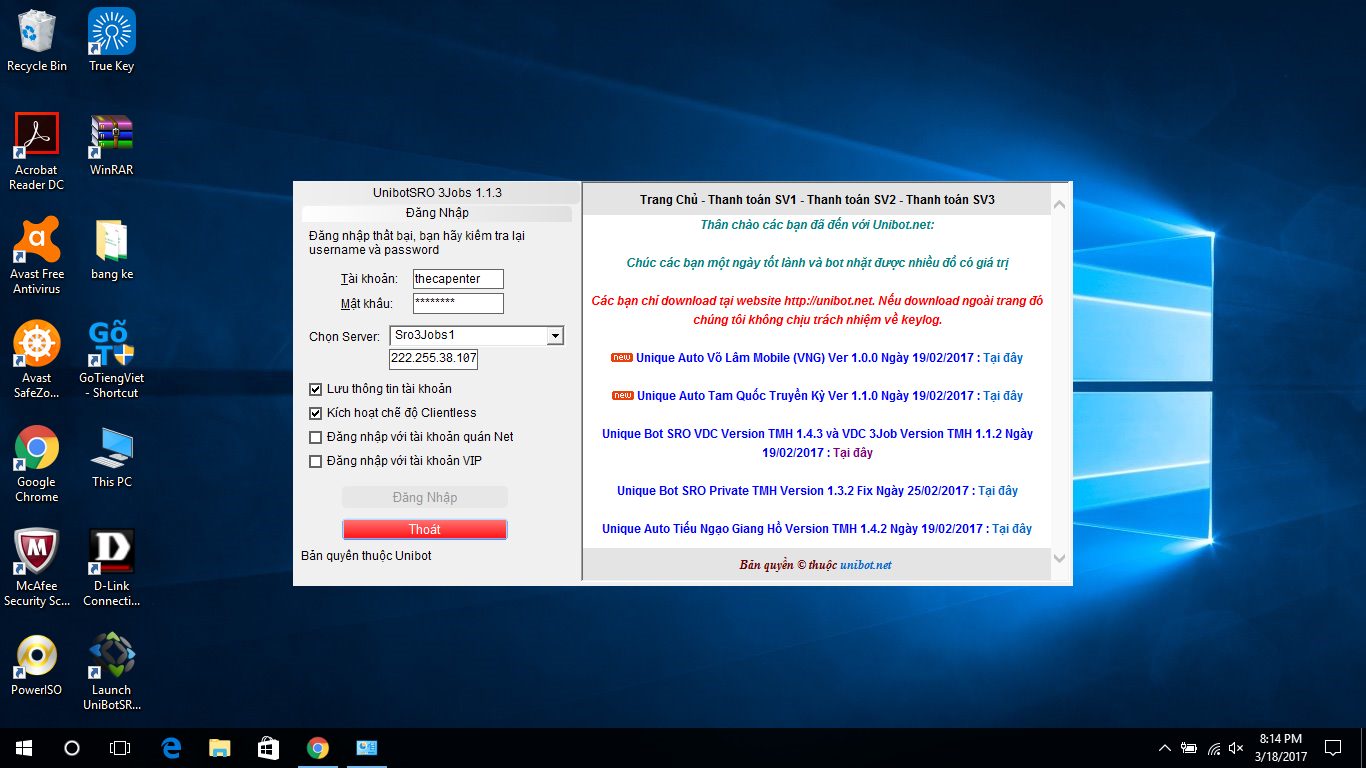Viewport: 1366px width, 768px height.
Task: Open the Launch UniBotSRO desktop shortcut
Action: click(111, 657)
